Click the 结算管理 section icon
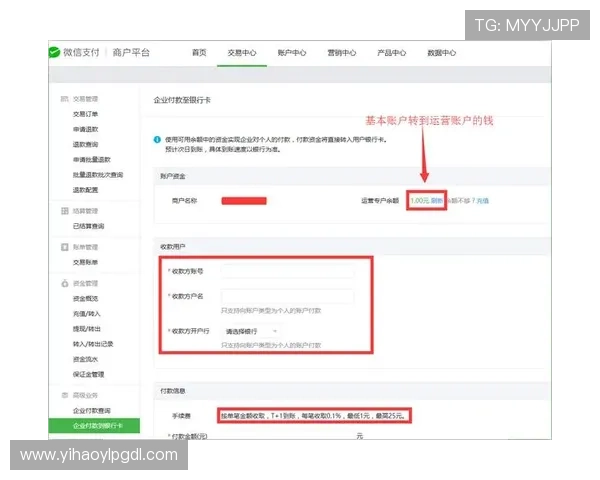Image resolution: width=600 pixels, height=480 pixels. click(65, 211)
